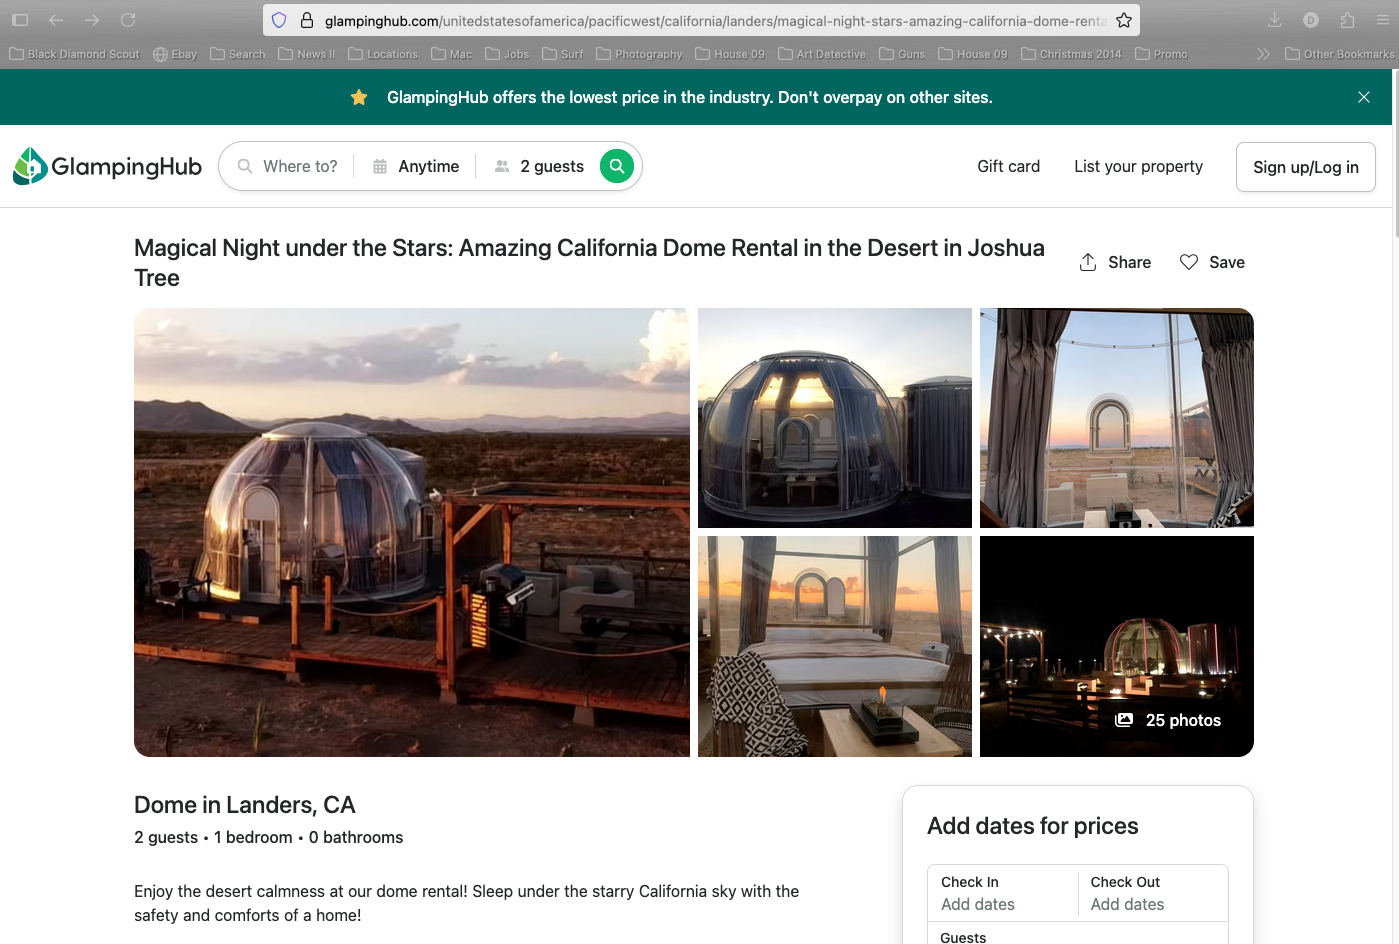
Task: Go back to previous page
Action: point(56,20)
